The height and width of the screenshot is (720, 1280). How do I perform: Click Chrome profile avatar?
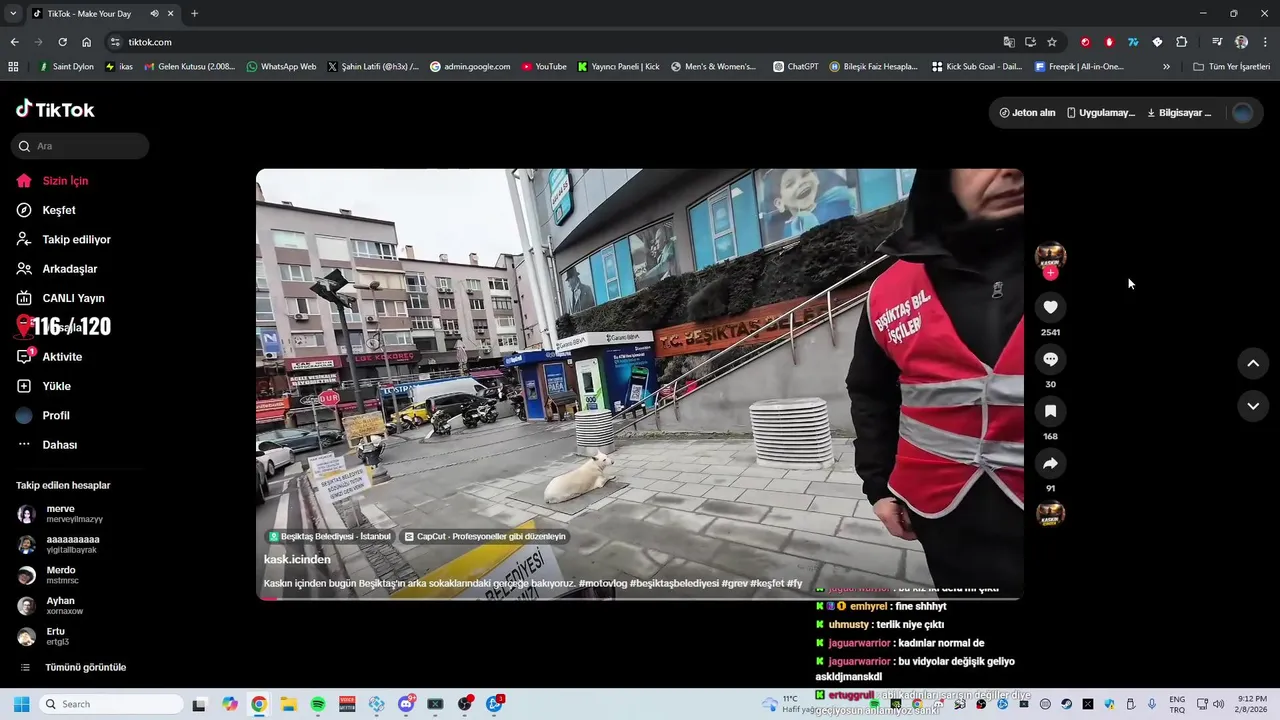pos(1241,42)
